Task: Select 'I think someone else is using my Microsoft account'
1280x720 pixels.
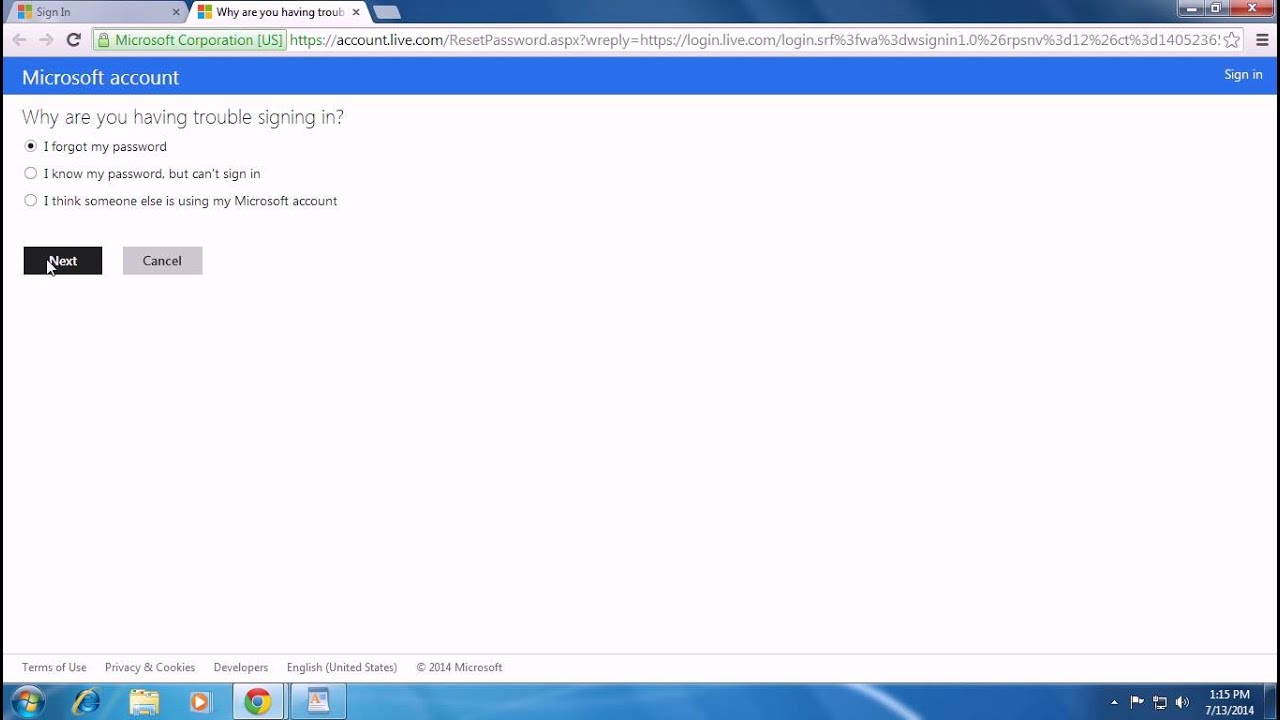Action: 31,201
